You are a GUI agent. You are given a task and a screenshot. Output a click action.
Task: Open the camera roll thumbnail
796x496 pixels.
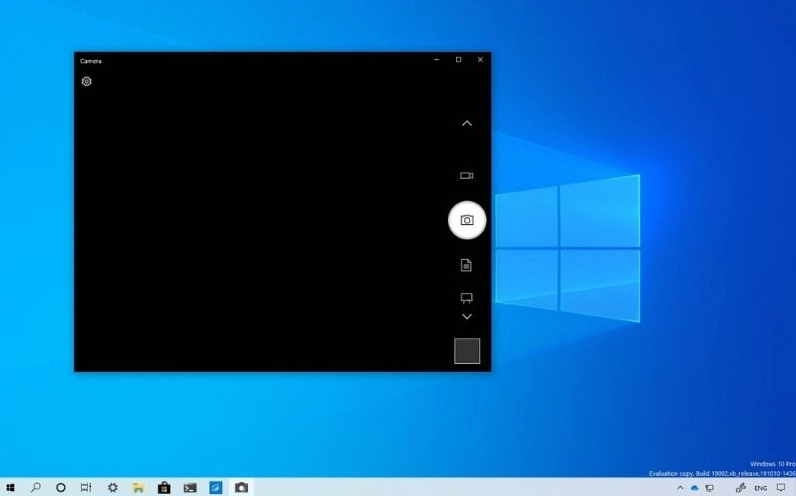point(467,351)
